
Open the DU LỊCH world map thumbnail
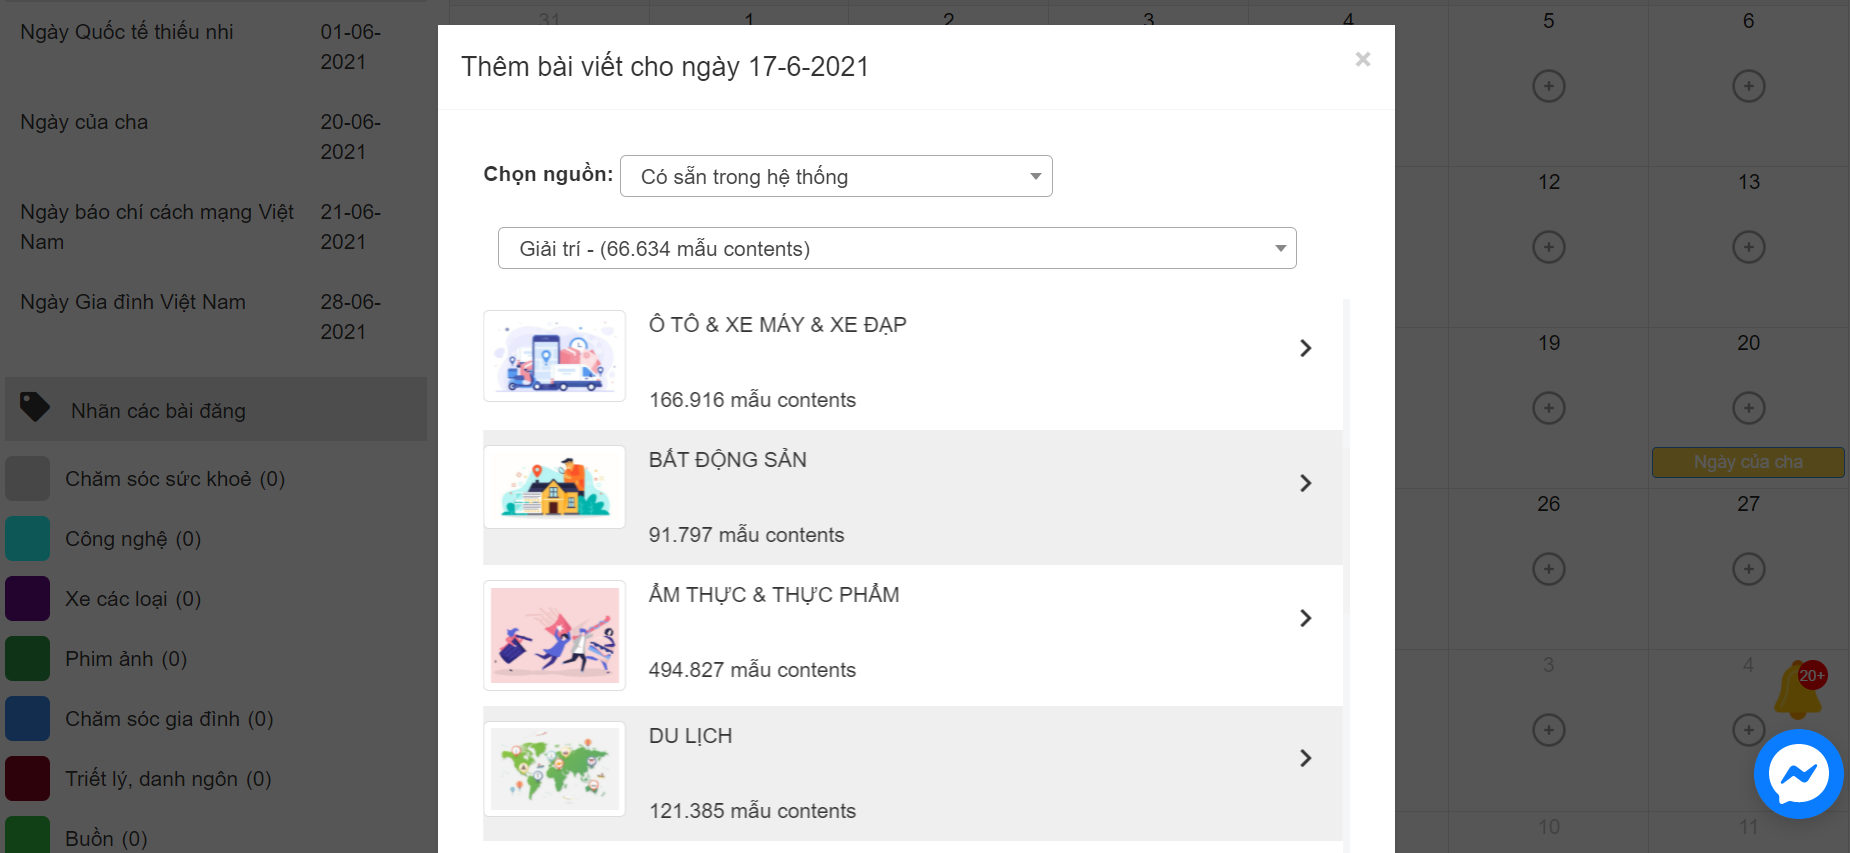554,769
